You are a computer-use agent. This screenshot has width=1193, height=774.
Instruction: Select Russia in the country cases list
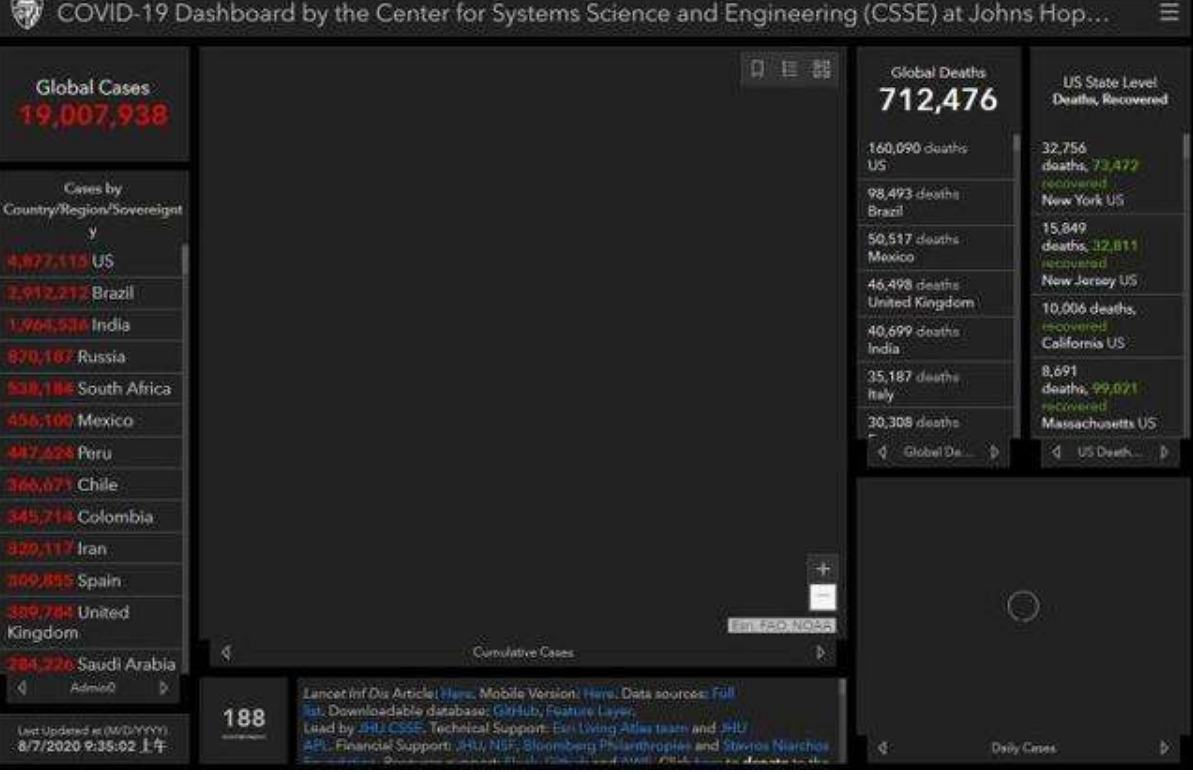click(91, 357)
